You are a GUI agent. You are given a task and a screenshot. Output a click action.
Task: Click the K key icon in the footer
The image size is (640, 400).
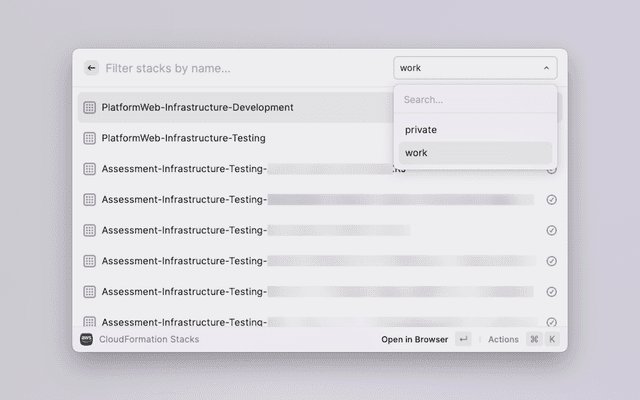[x=551, y=339]
